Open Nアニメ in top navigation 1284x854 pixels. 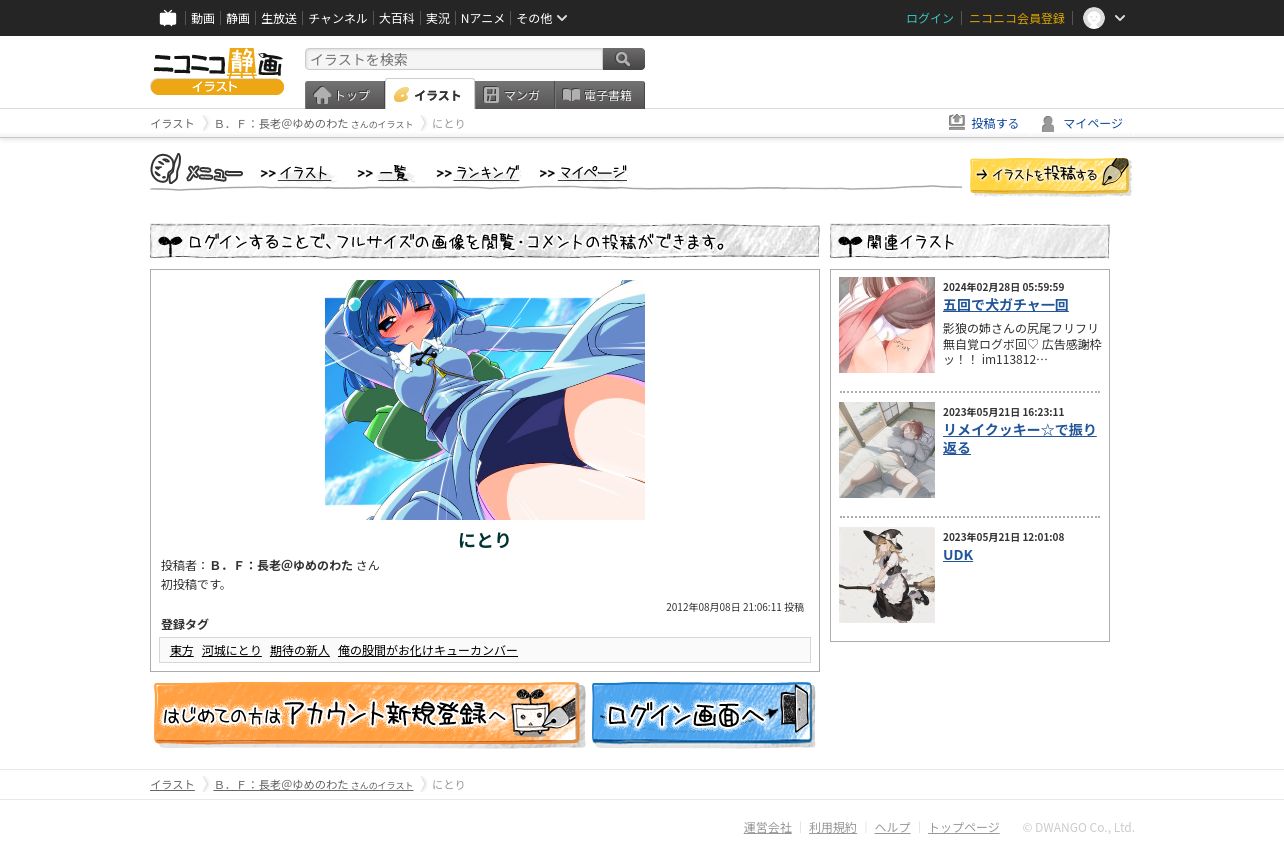click(x=483, y=18)
